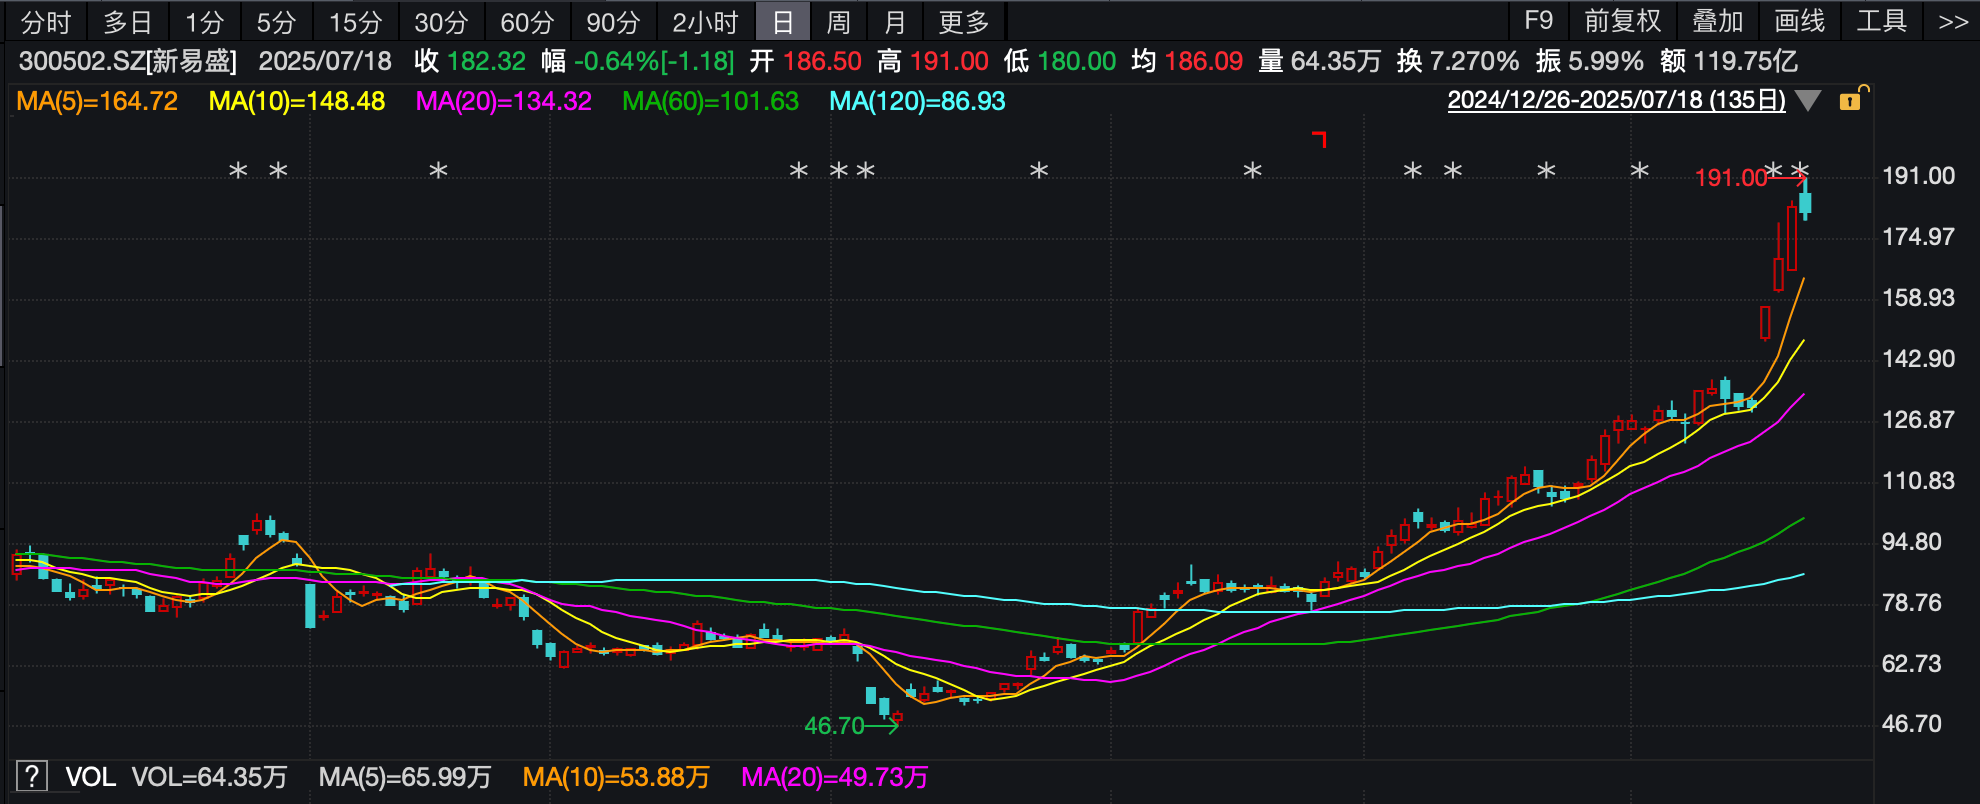Toggle 前复权 price adjustment
This screenshot has height=804, width=1980.
(1623, 21)
